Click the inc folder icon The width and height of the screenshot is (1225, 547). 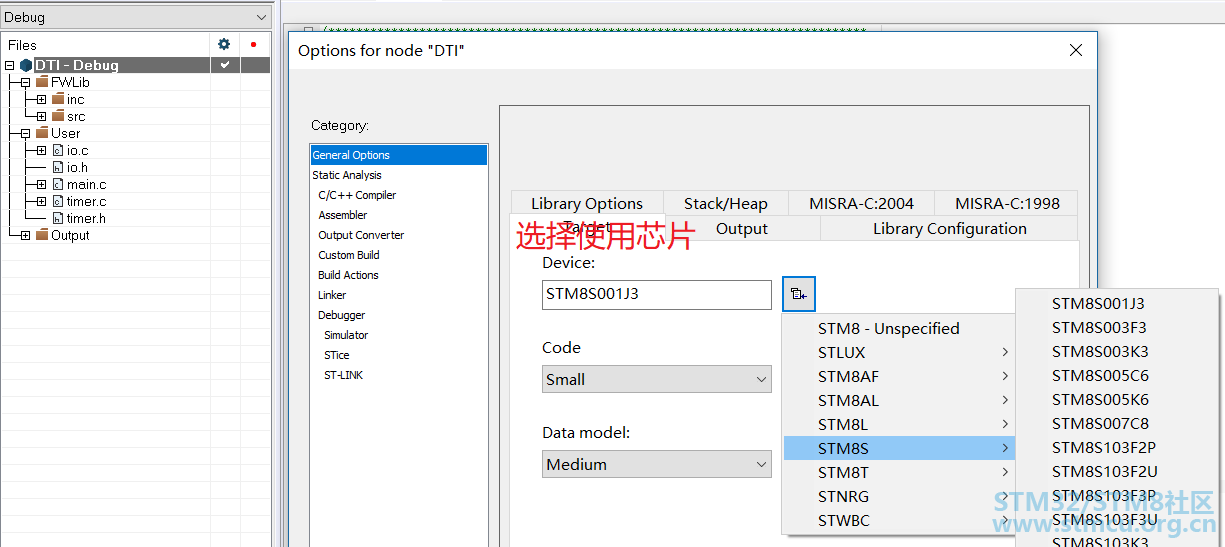(x=58, y=99)
